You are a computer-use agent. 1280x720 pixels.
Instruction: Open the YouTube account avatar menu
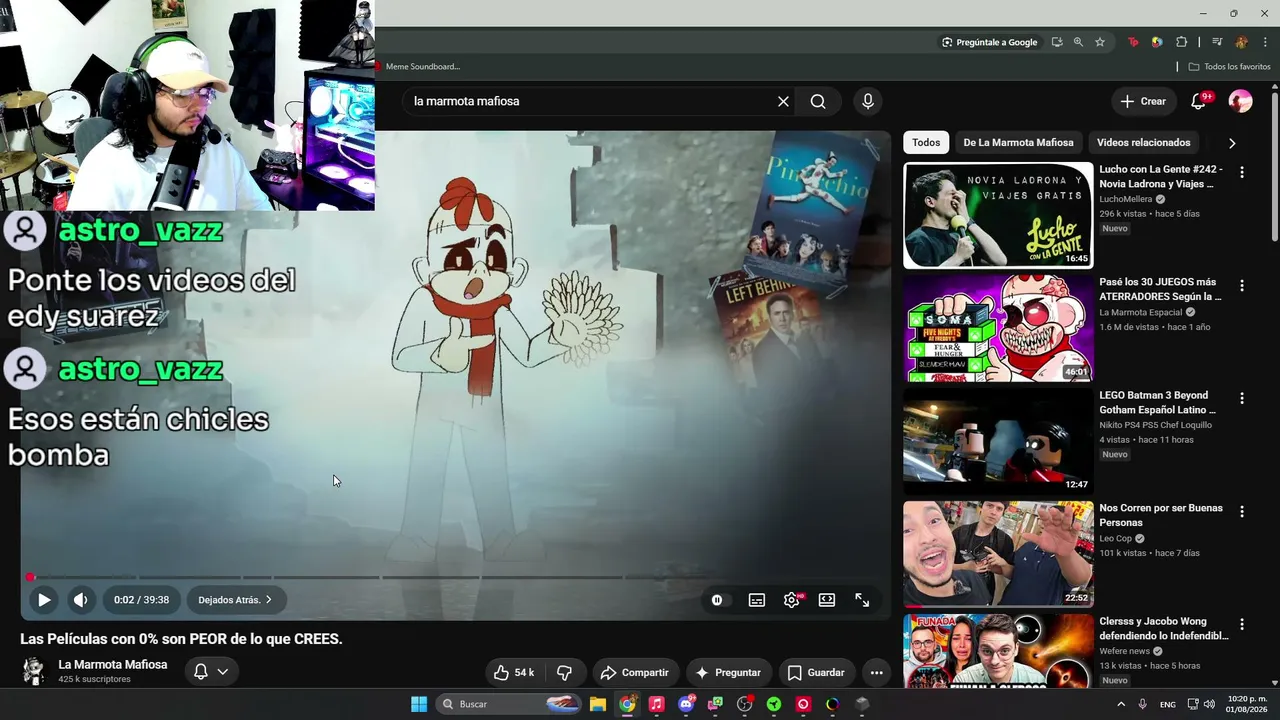tap(1240, 101)
